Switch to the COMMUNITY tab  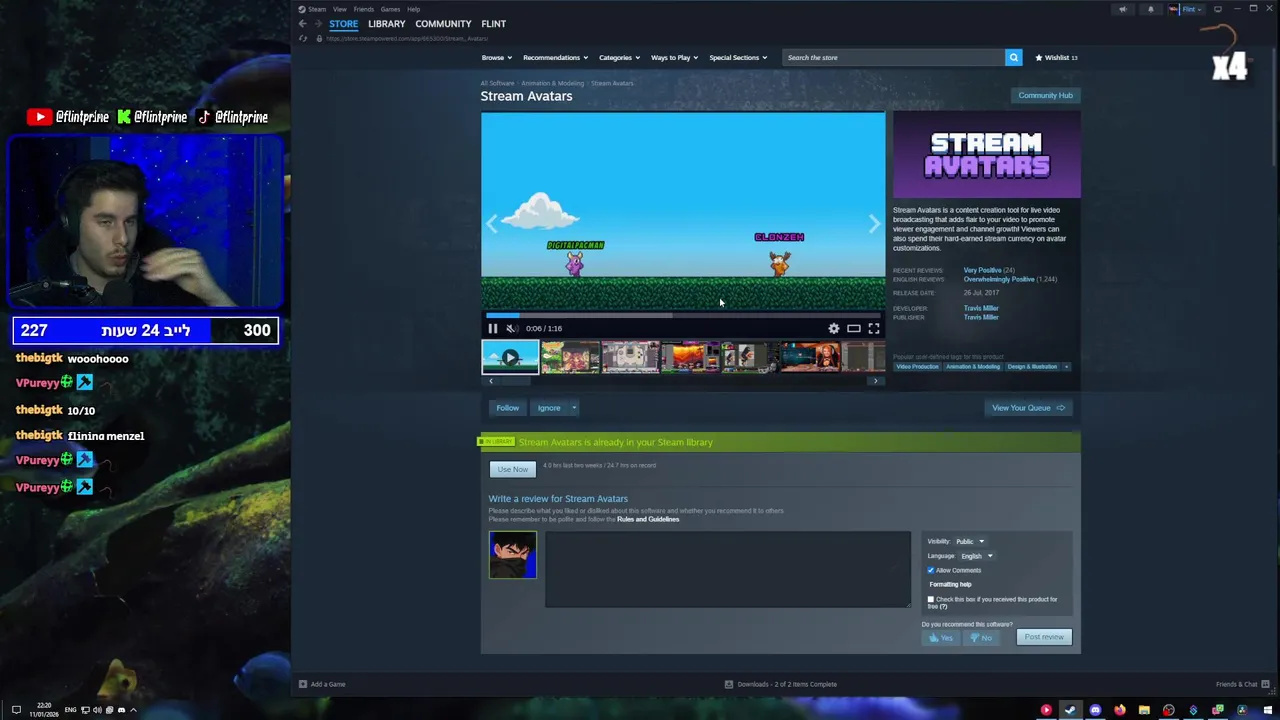(x=443, y=24)
